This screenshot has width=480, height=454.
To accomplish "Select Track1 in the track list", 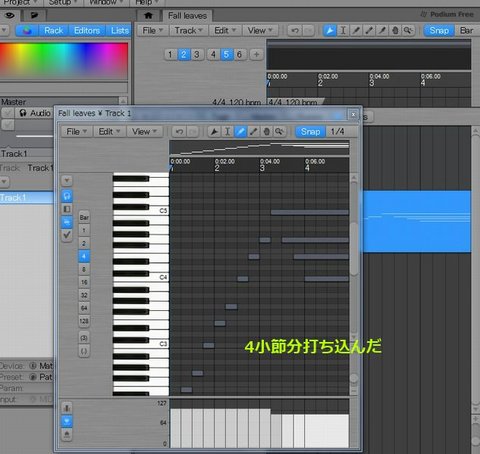I will pyautogui.click(x=27, y=198).
